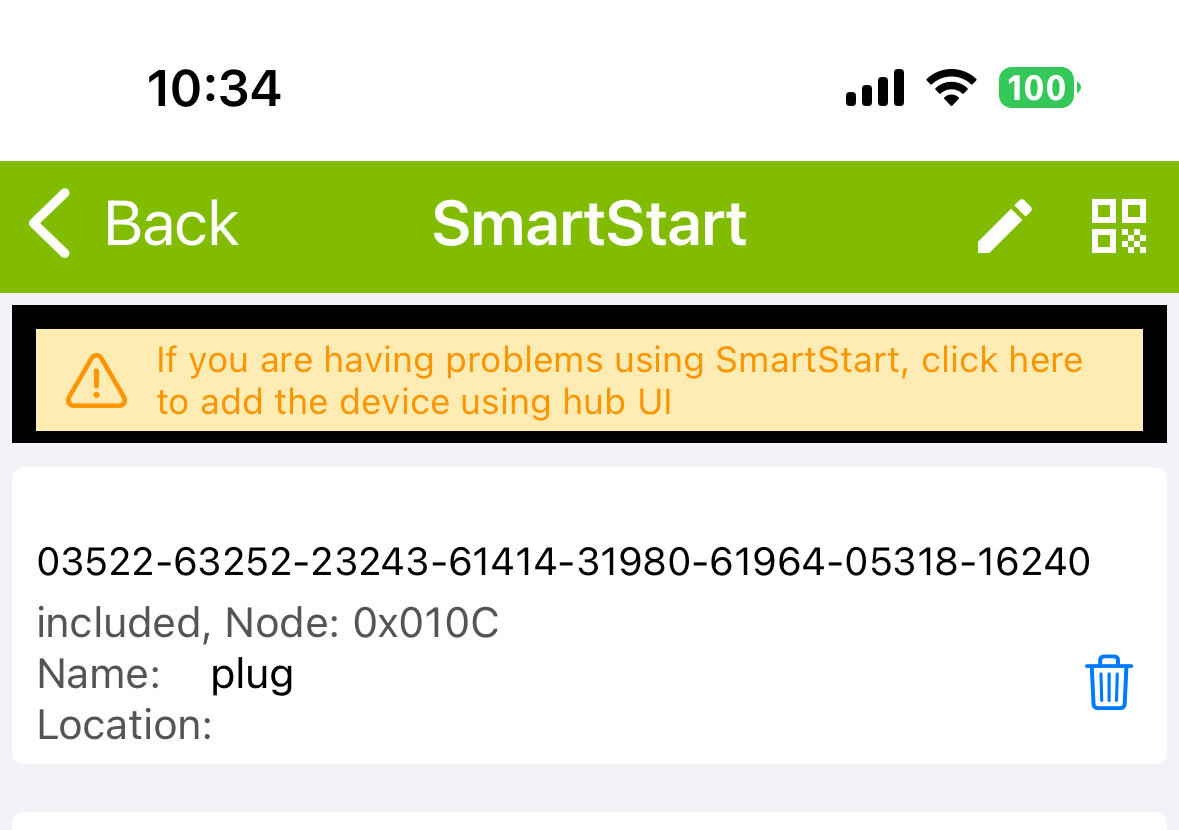Screen dimensions: 1179x830
Task: Tap the 'Name:' field label
Action: tap(99, 675)
